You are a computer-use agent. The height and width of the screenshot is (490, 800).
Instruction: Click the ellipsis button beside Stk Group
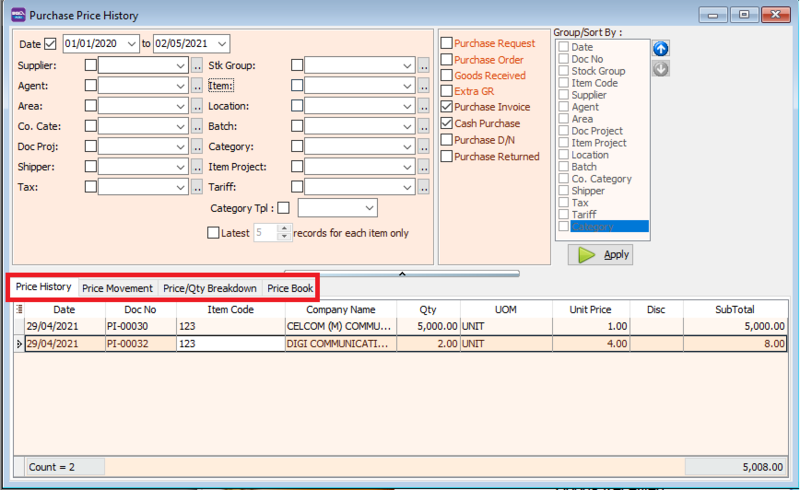tap(423, 66)
